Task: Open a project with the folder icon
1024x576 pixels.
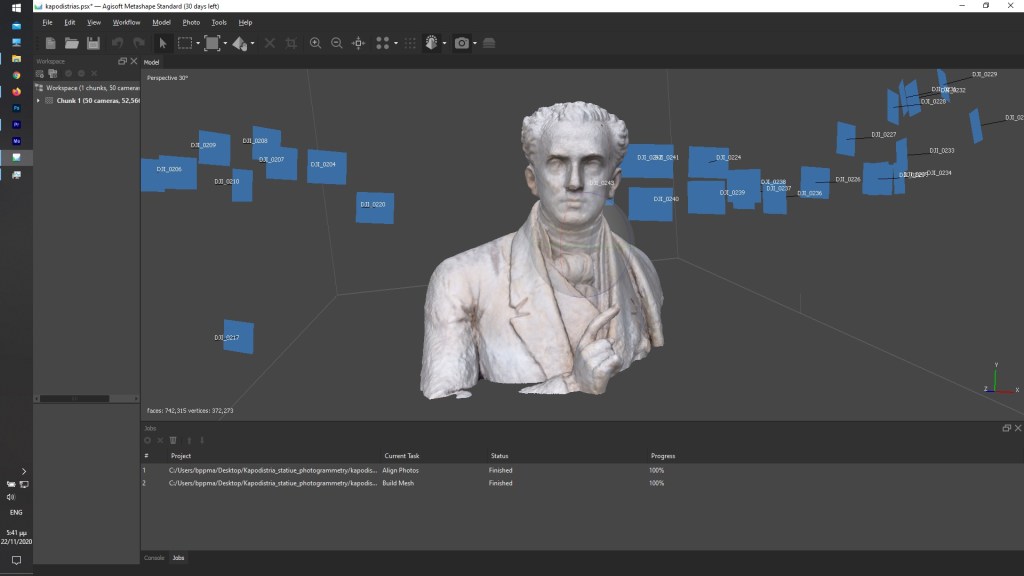Action: [x=72, y=43]
